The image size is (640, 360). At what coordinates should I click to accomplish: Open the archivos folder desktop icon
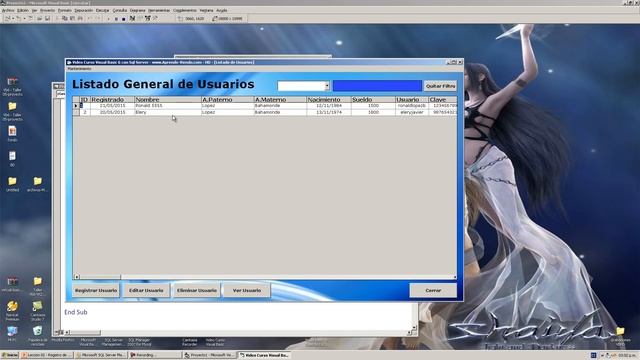[x=37, y=184]
